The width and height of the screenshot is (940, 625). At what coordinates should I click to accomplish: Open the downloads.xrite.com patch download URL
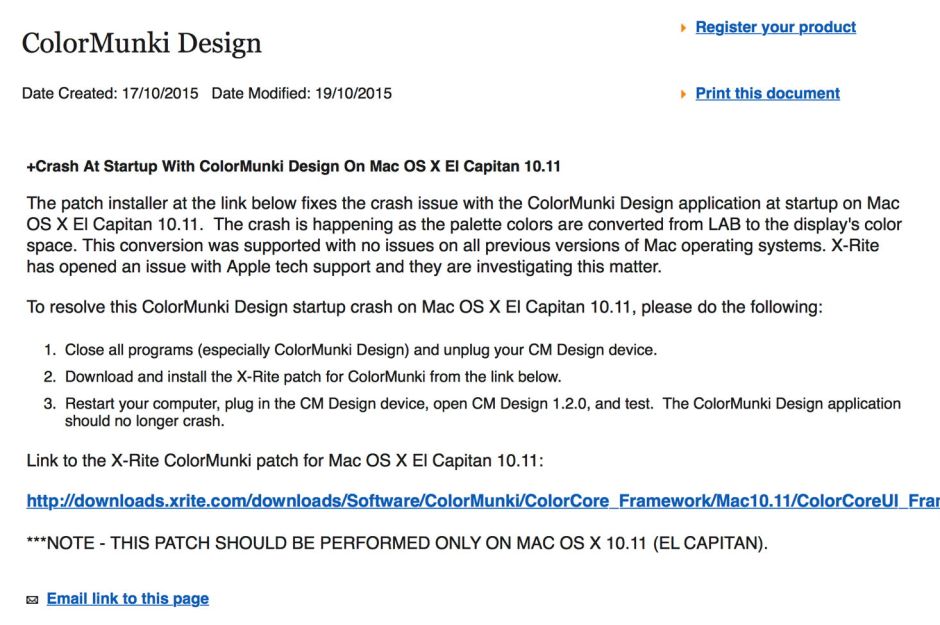click(x=482, y=501)
